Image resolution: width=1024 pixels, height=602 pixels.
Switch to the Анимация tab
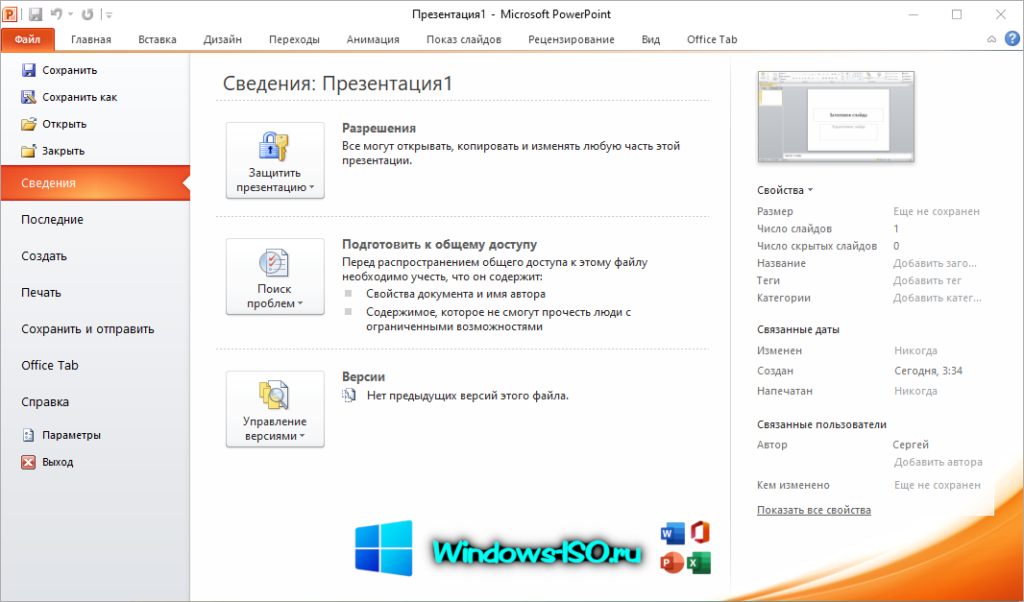(x=373, y=39)
